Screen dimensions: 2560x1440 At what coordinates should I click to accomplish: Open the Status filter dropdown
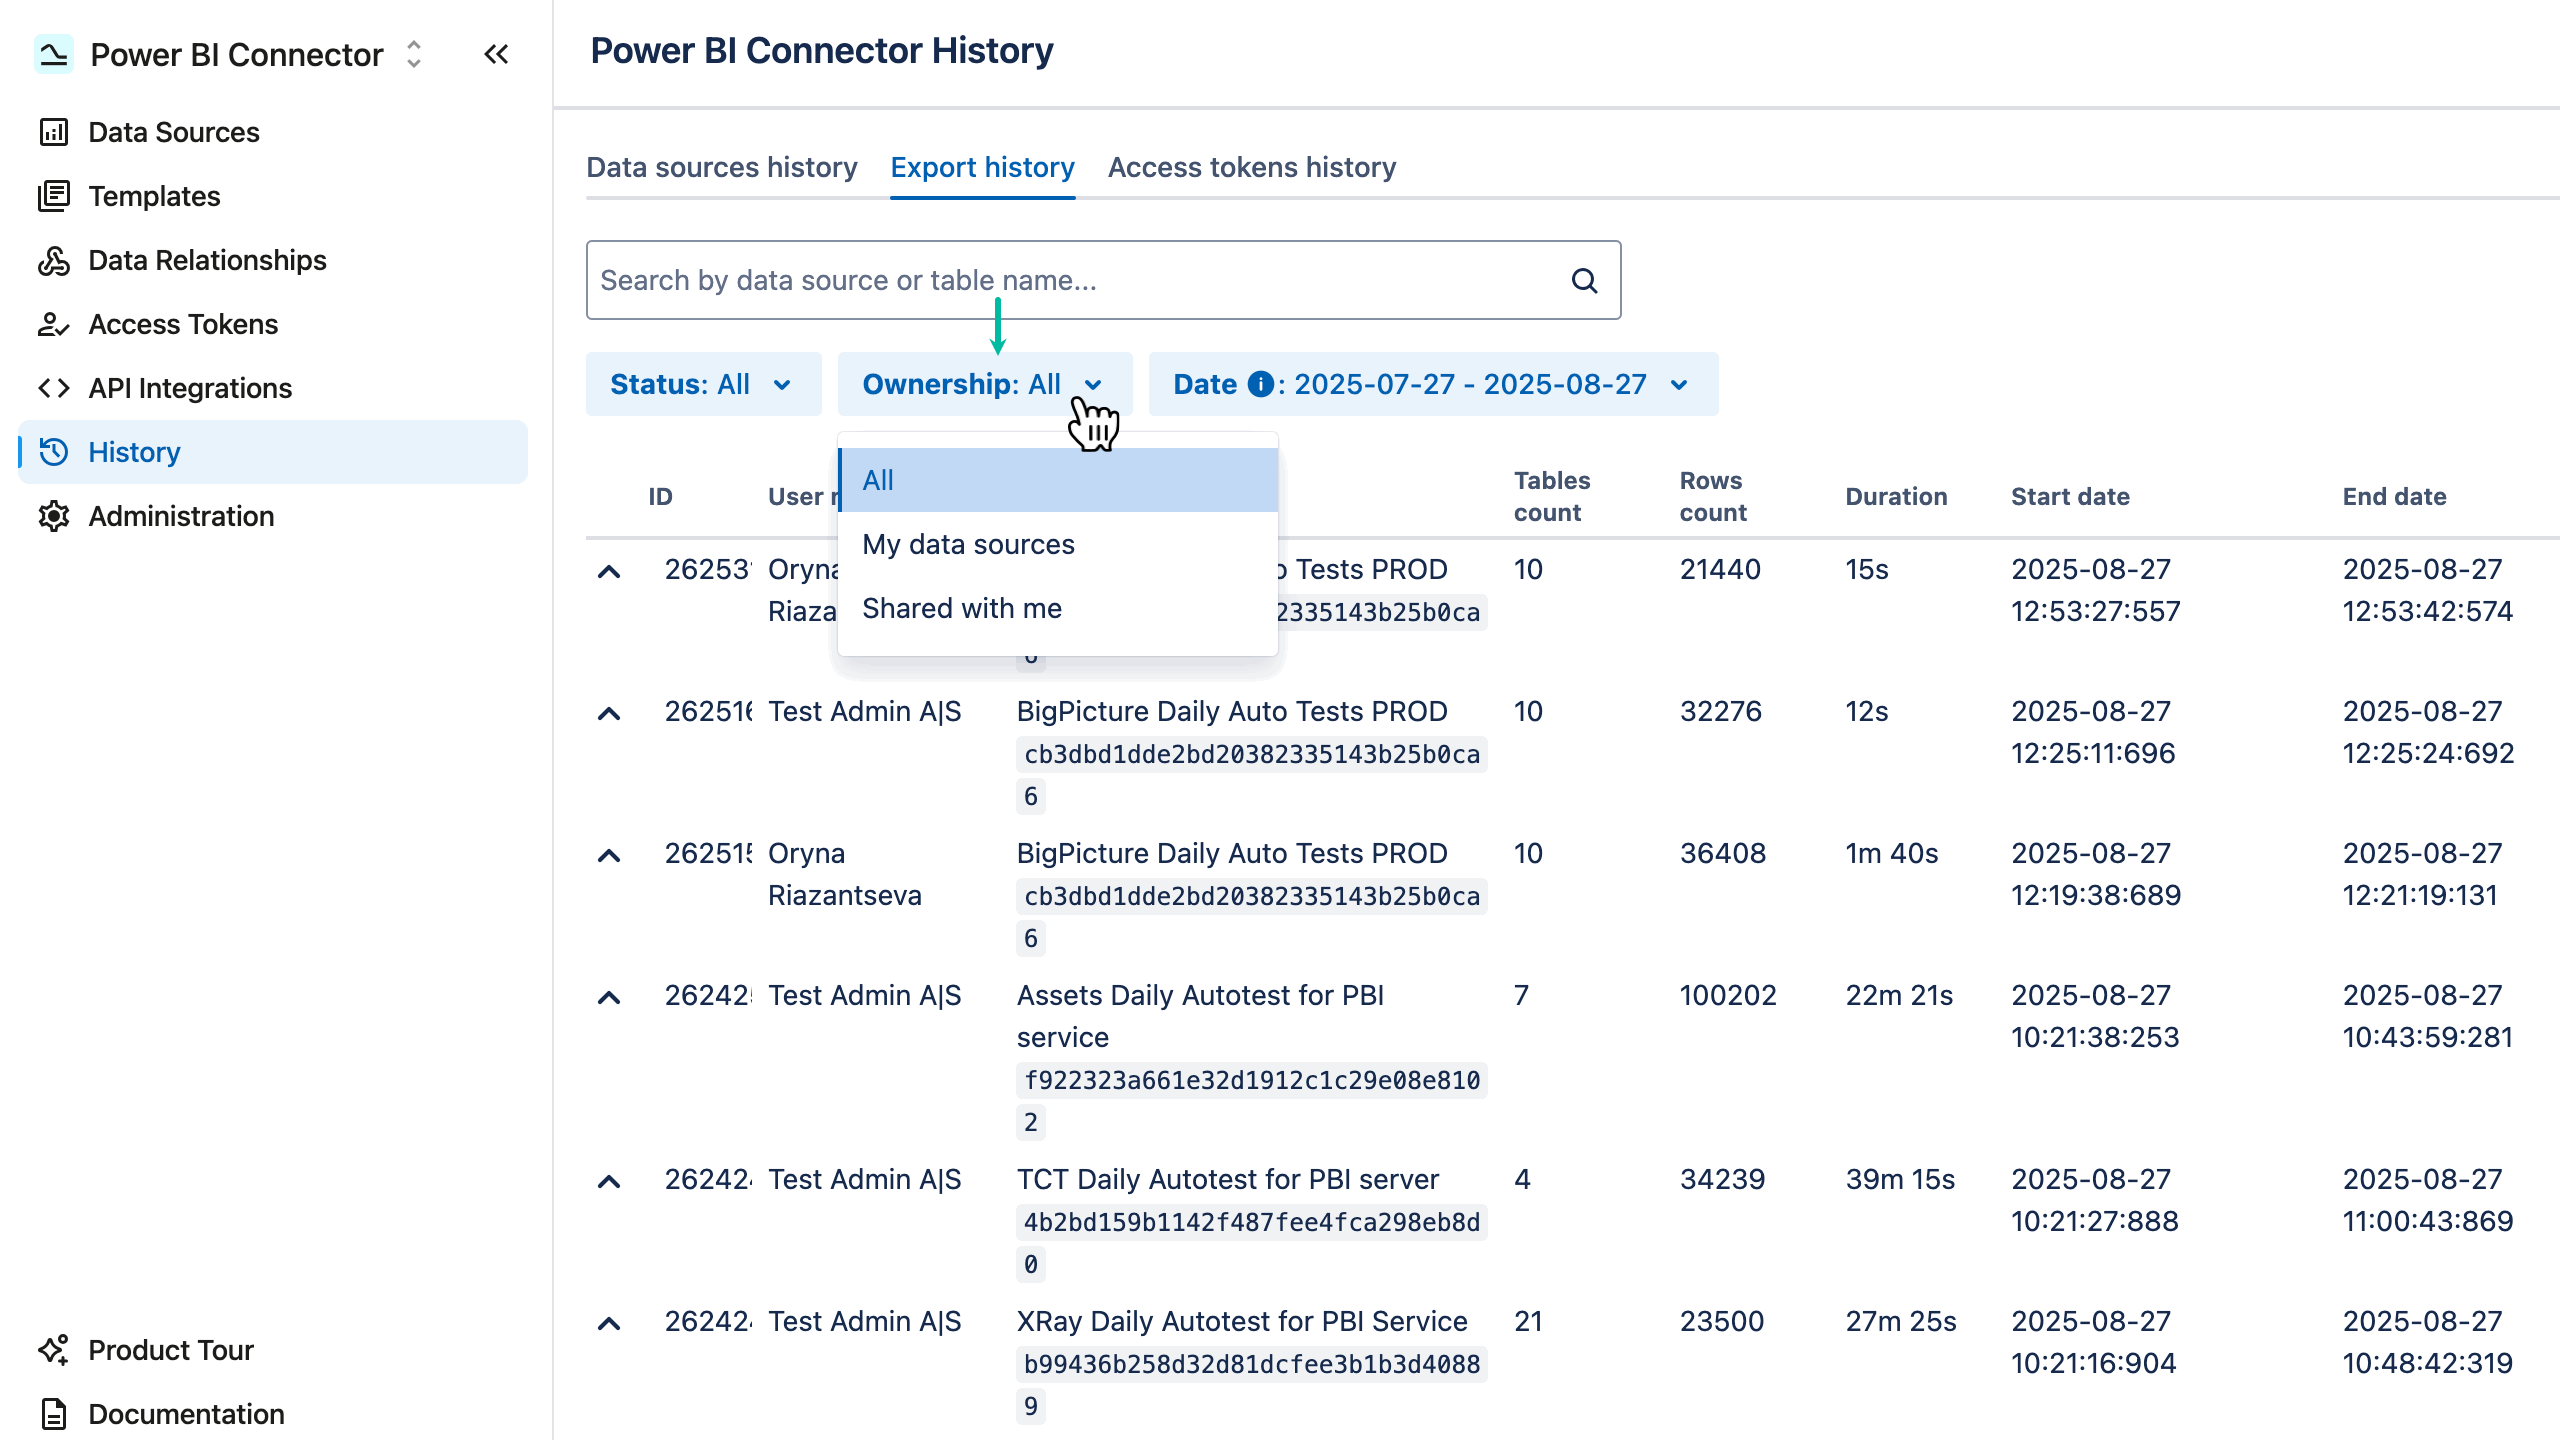tap(701, 384)
